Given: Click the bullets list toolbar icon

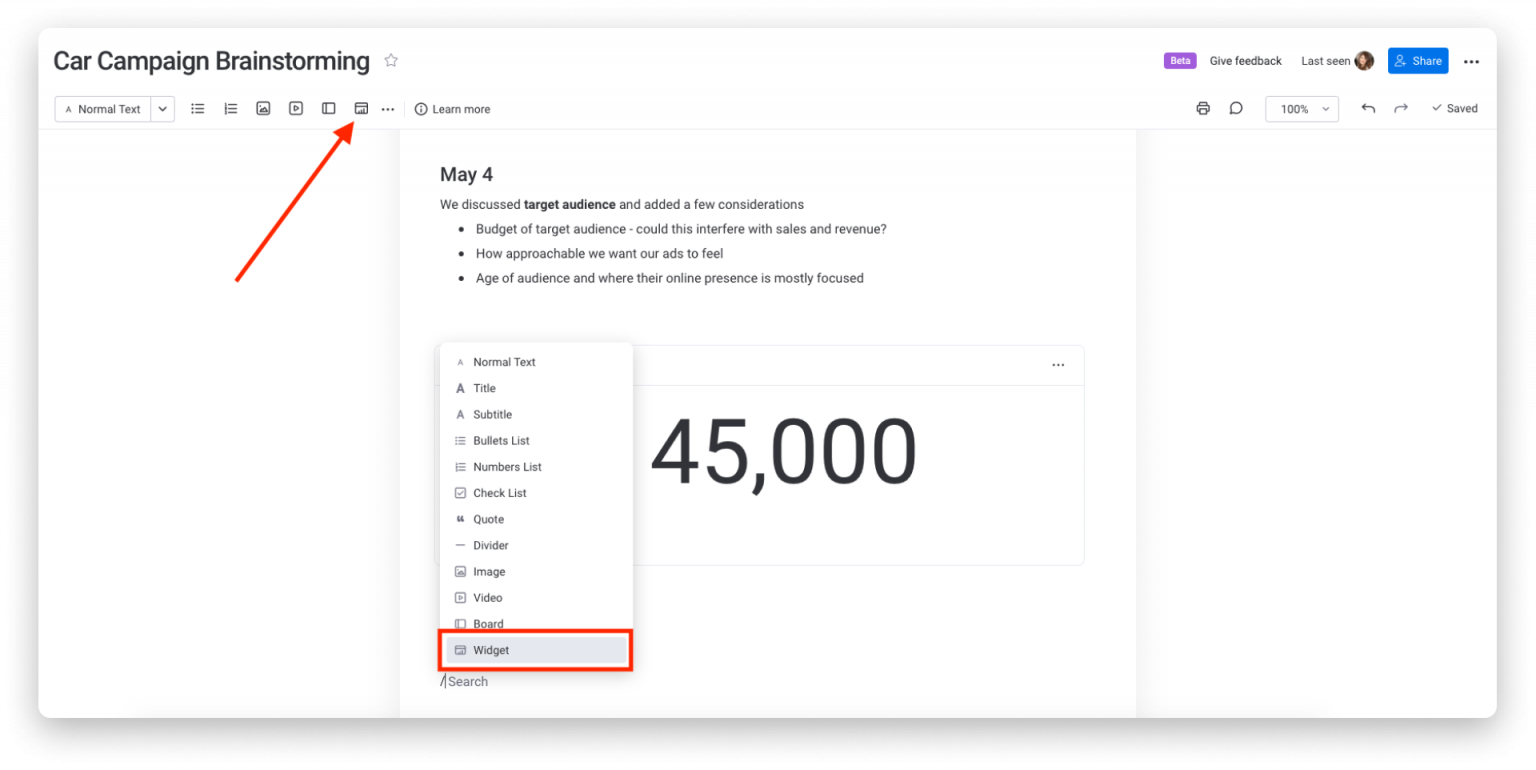Looking at the screenshot, I should 198,109.
